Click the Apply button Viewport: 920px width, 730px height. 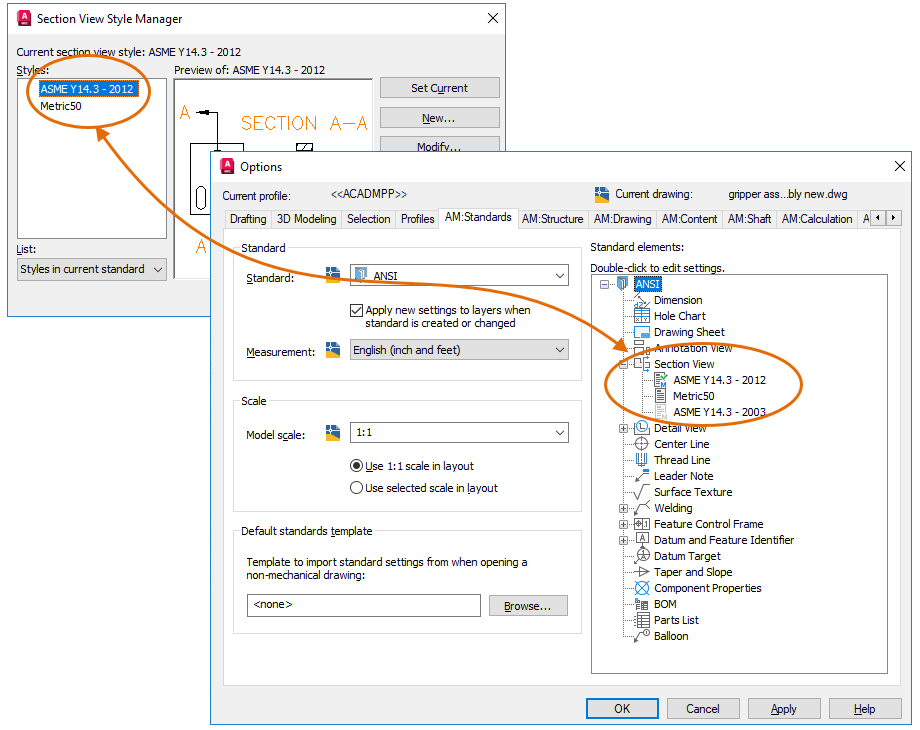pos(784,708)
